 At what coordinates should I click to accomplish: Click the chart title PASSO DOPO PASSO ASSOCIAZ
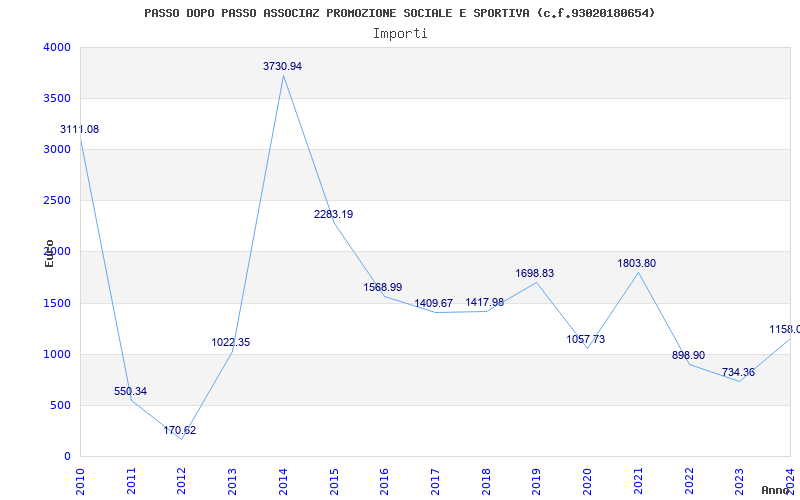pyautogui.click(x=399, y=13)
